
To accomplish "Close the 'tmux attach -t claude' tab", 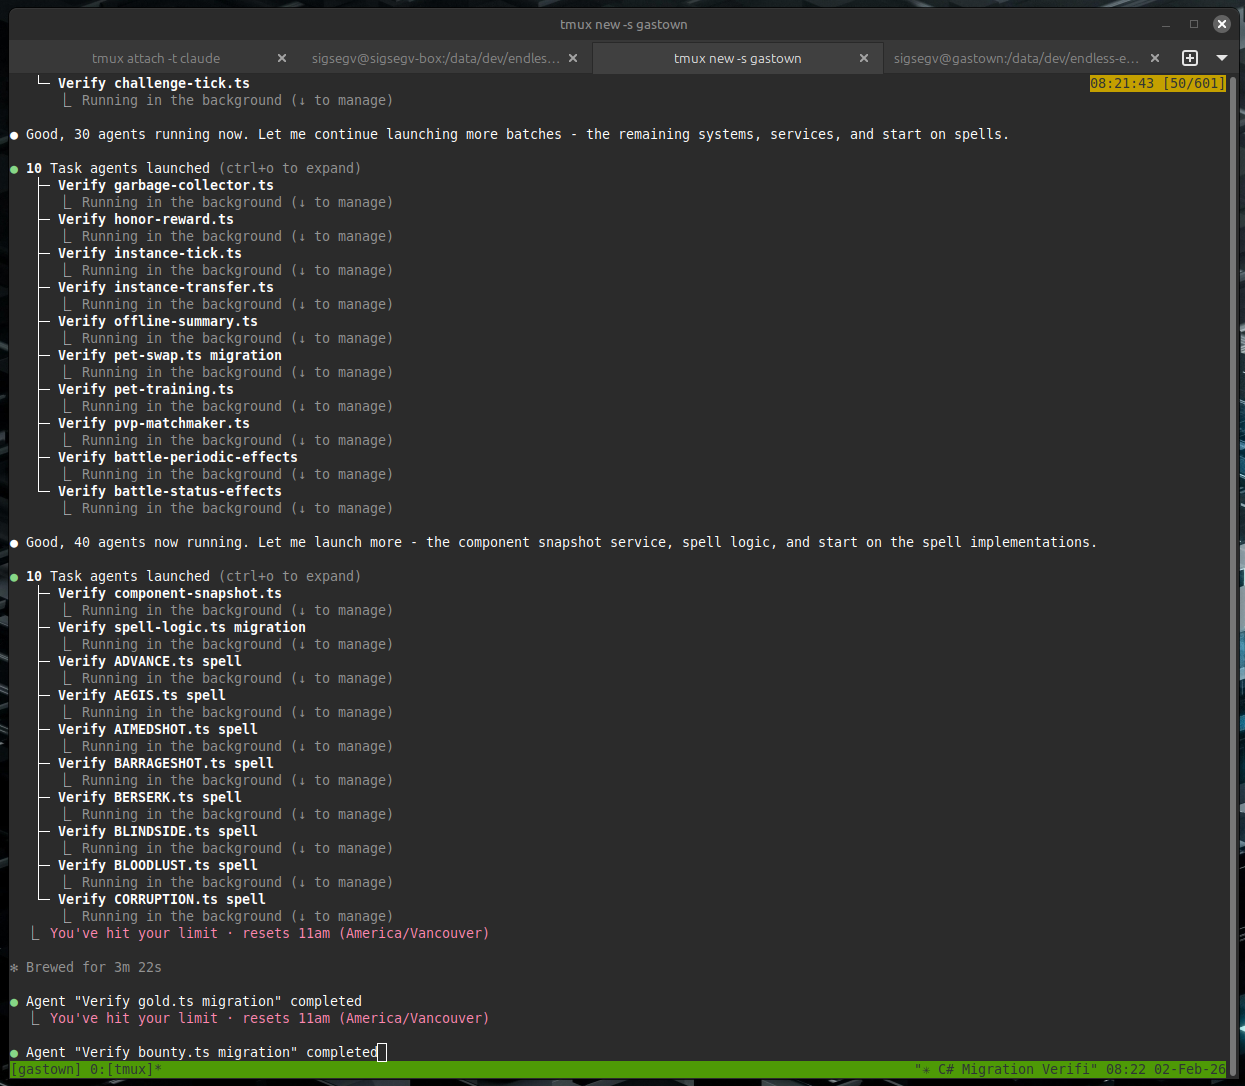I will [x=282, y=59].
